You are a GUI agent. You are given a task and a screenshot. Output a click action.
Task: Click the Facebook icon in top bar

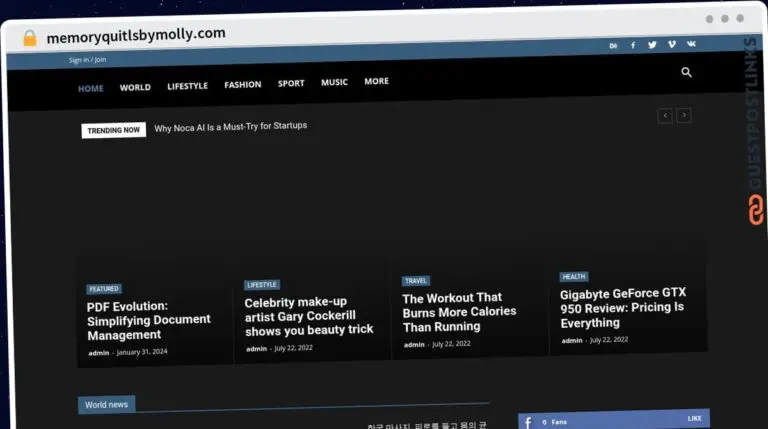pos(632,45)
